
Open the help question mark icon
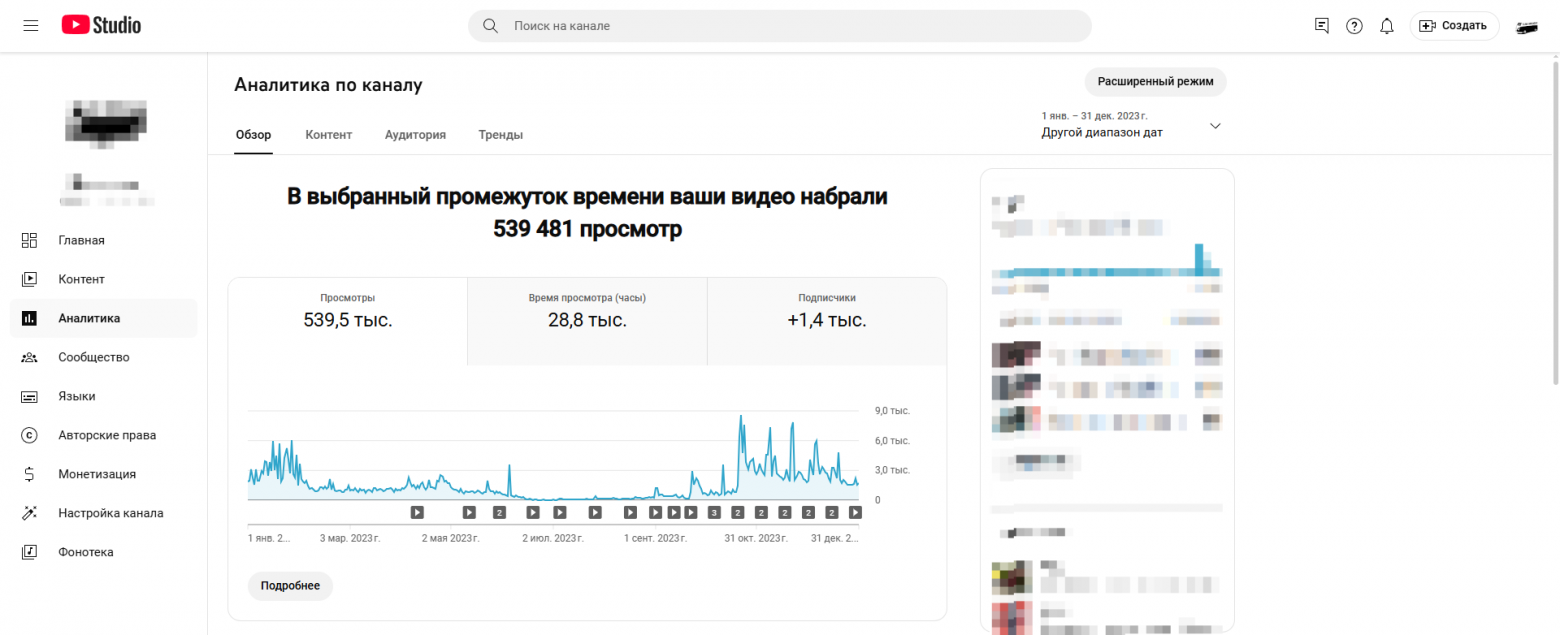[1354, 26]
